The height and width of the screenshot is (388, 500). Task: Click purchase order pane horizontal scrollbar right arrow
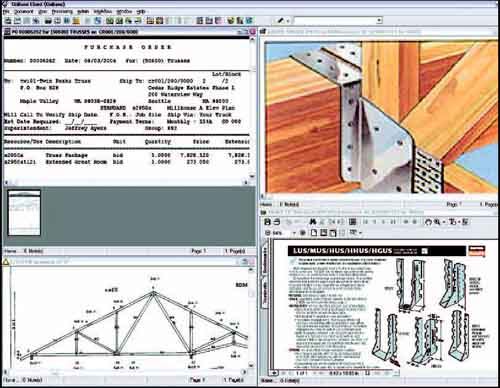coord(246,182)
